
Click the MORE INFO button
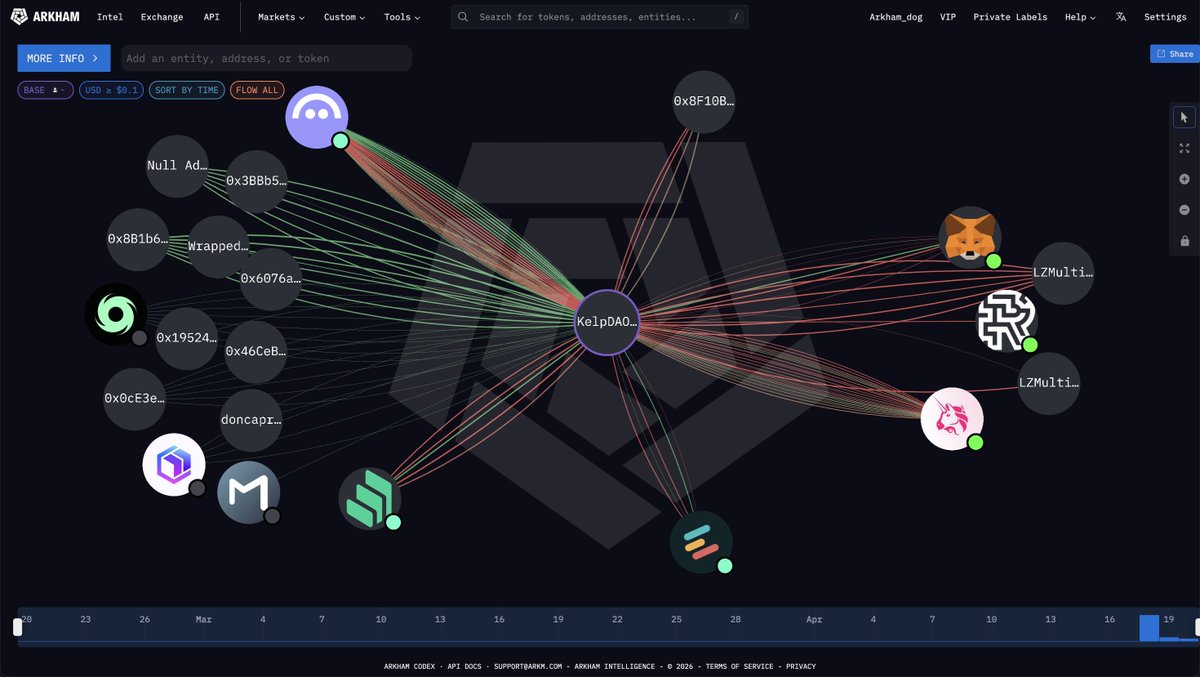(x=64, y=58)
